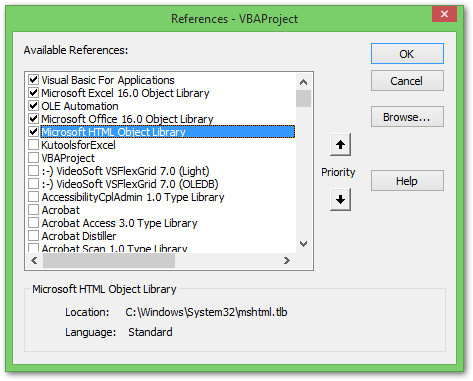
Task: Check the Acrobat Distiller checkbox
Action: pos(33,236)
